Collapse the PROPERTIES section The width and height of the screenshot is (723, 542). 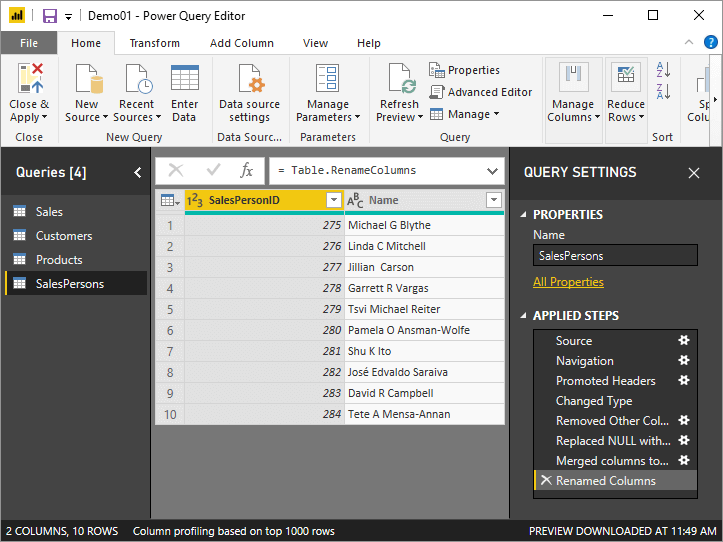coord(523,214)
